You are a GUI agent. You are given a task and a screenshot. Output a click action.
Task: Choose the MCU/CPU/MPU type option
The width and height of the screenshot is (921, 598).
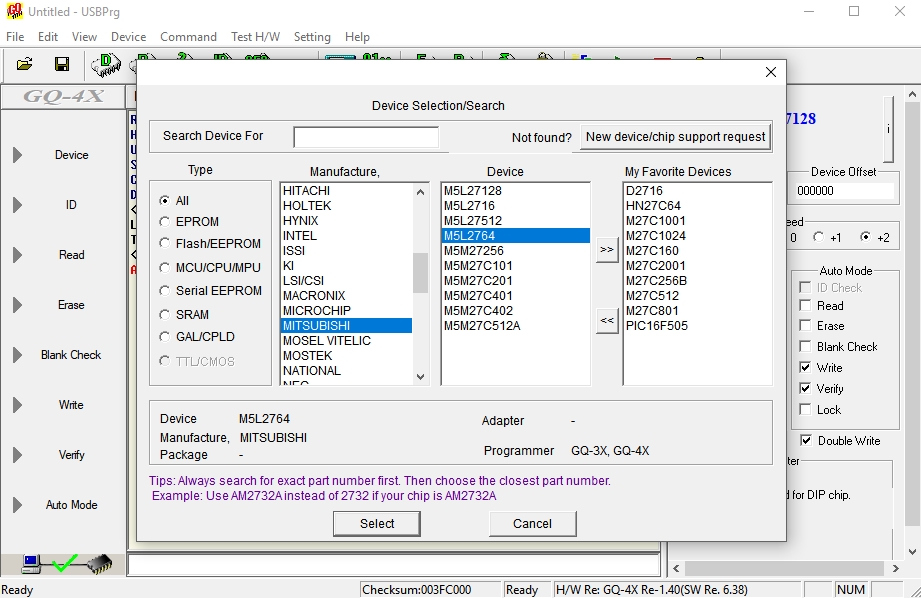point(164,268)
